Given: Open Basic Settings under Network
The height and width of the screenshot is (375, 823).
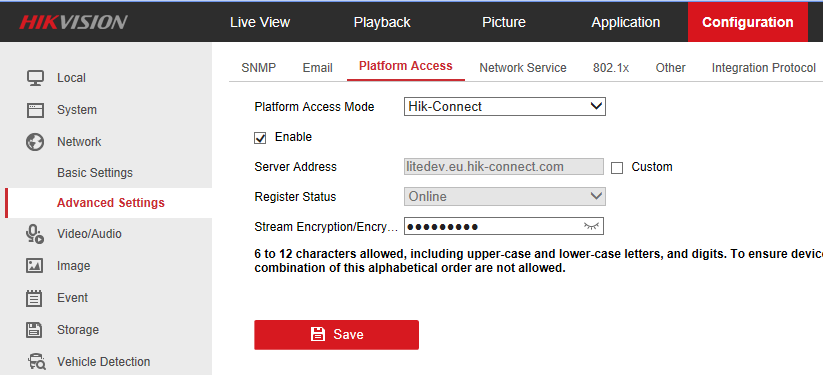Looking at the screenshot, I should pos(95,173).
